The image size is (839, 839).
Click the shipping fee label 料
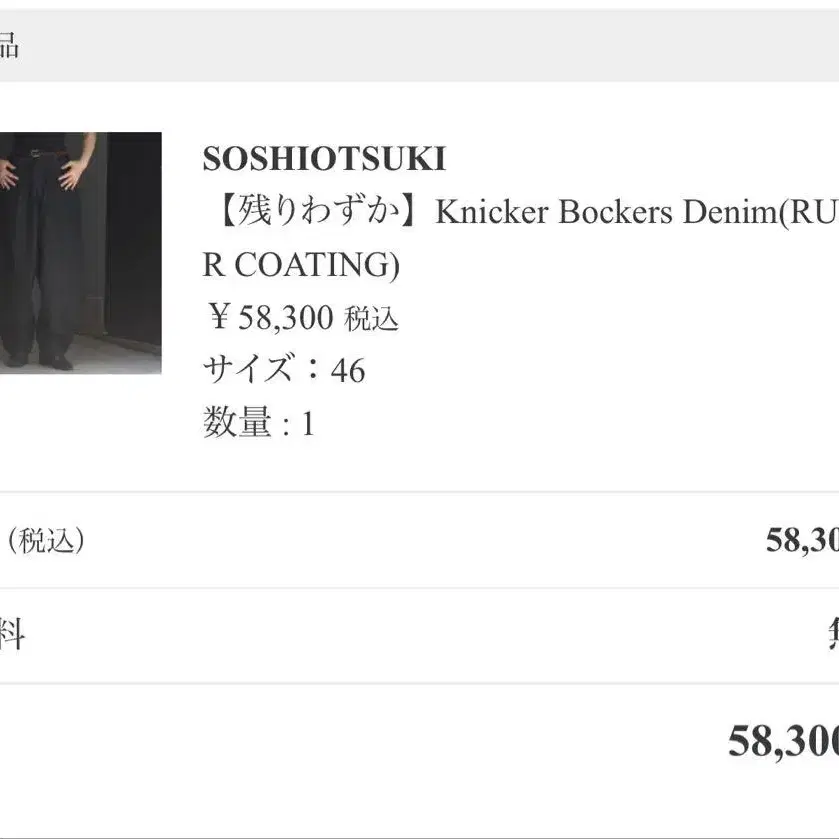pos(12,635)
